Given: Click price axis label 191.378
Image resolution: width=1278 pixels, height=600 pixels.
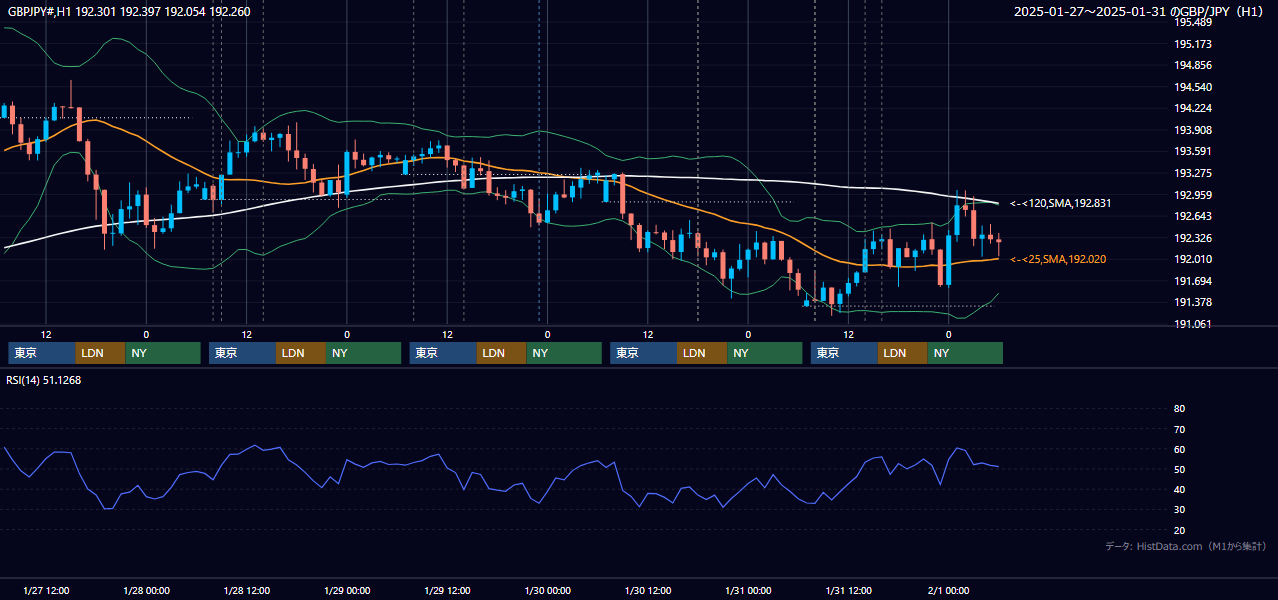Looking at the screenshot, I should 1193,302.
